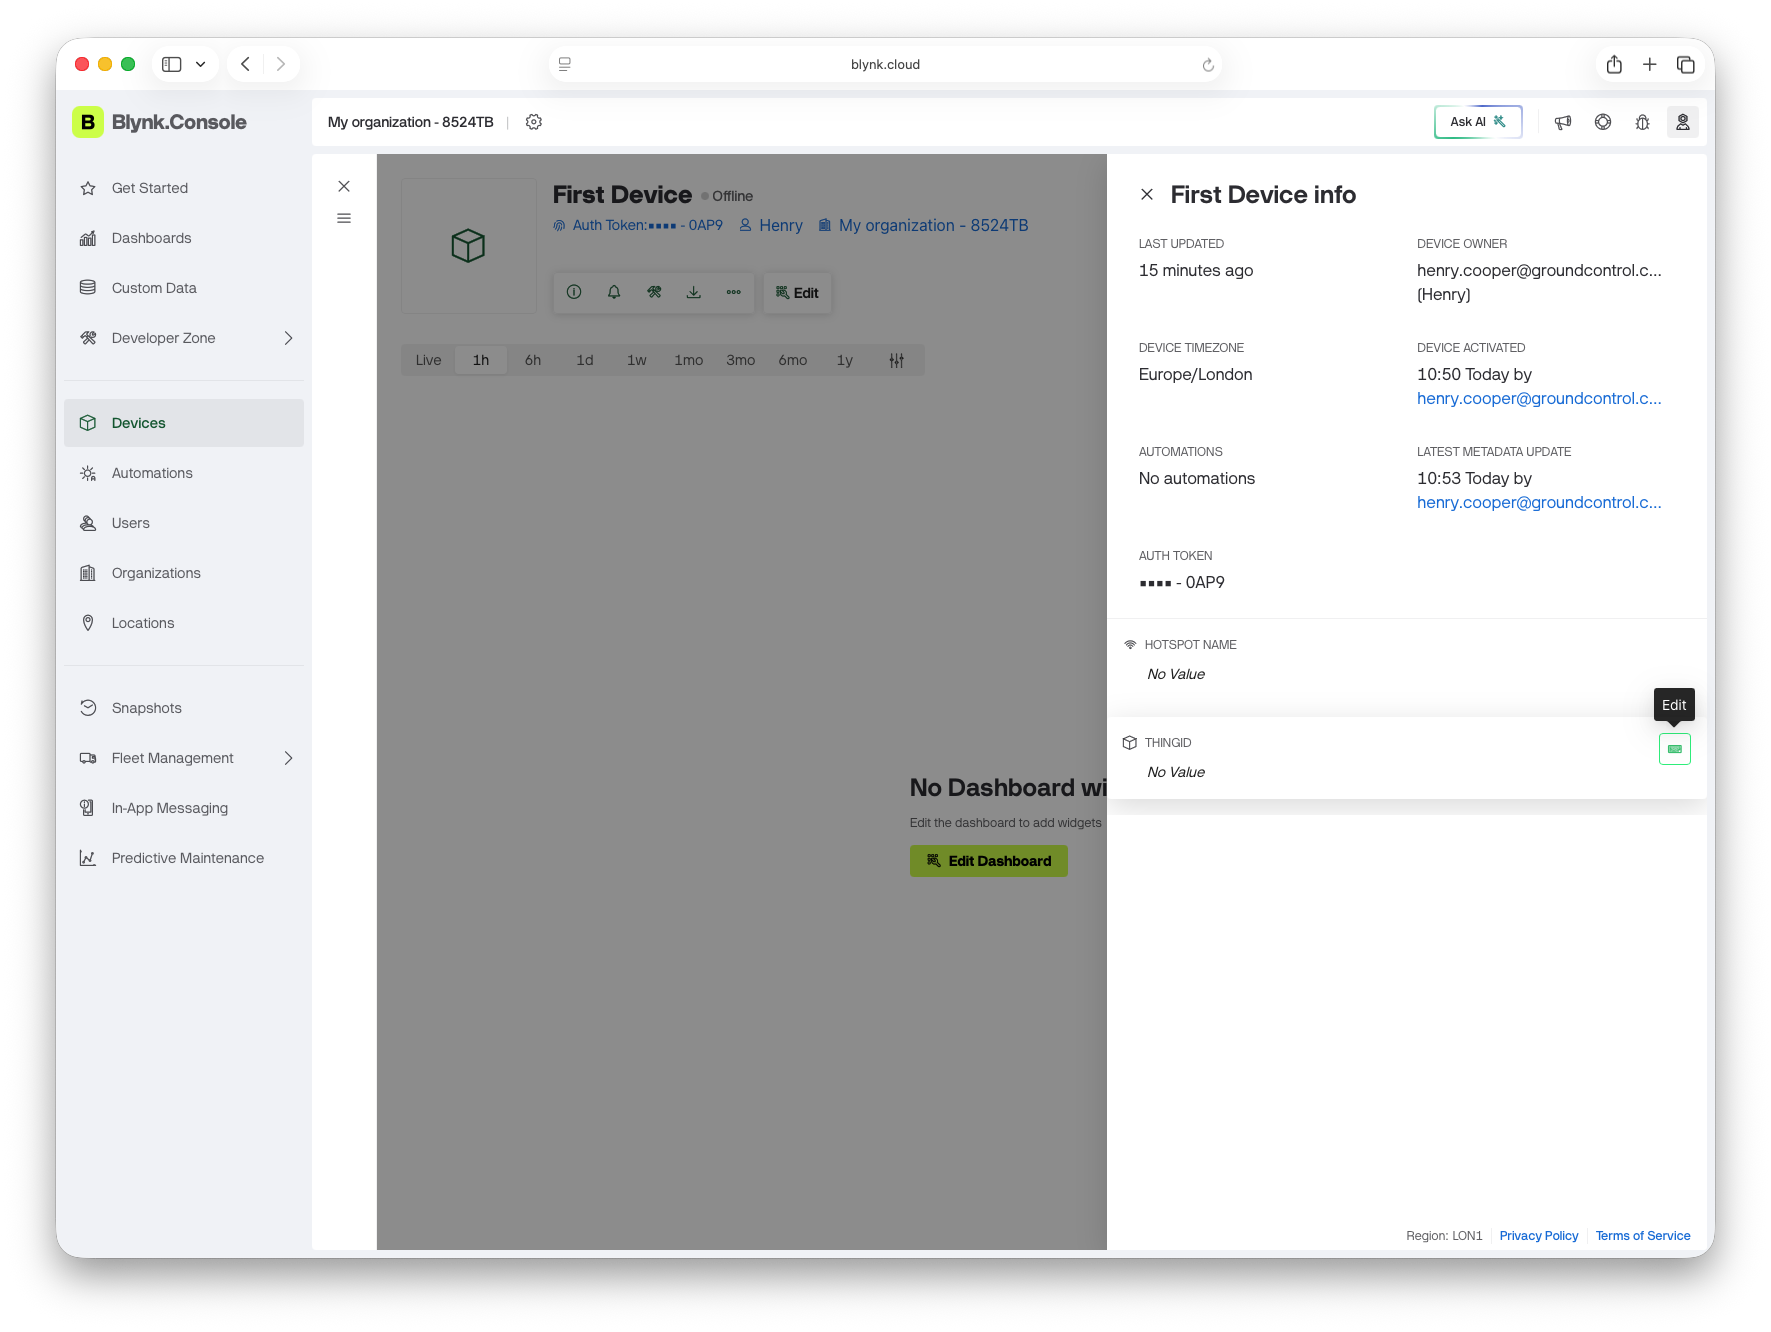The width and height of the screenshot is (1771, 1332).
Task: Click the Blynk.Console logo
Action: click(160, 122)
